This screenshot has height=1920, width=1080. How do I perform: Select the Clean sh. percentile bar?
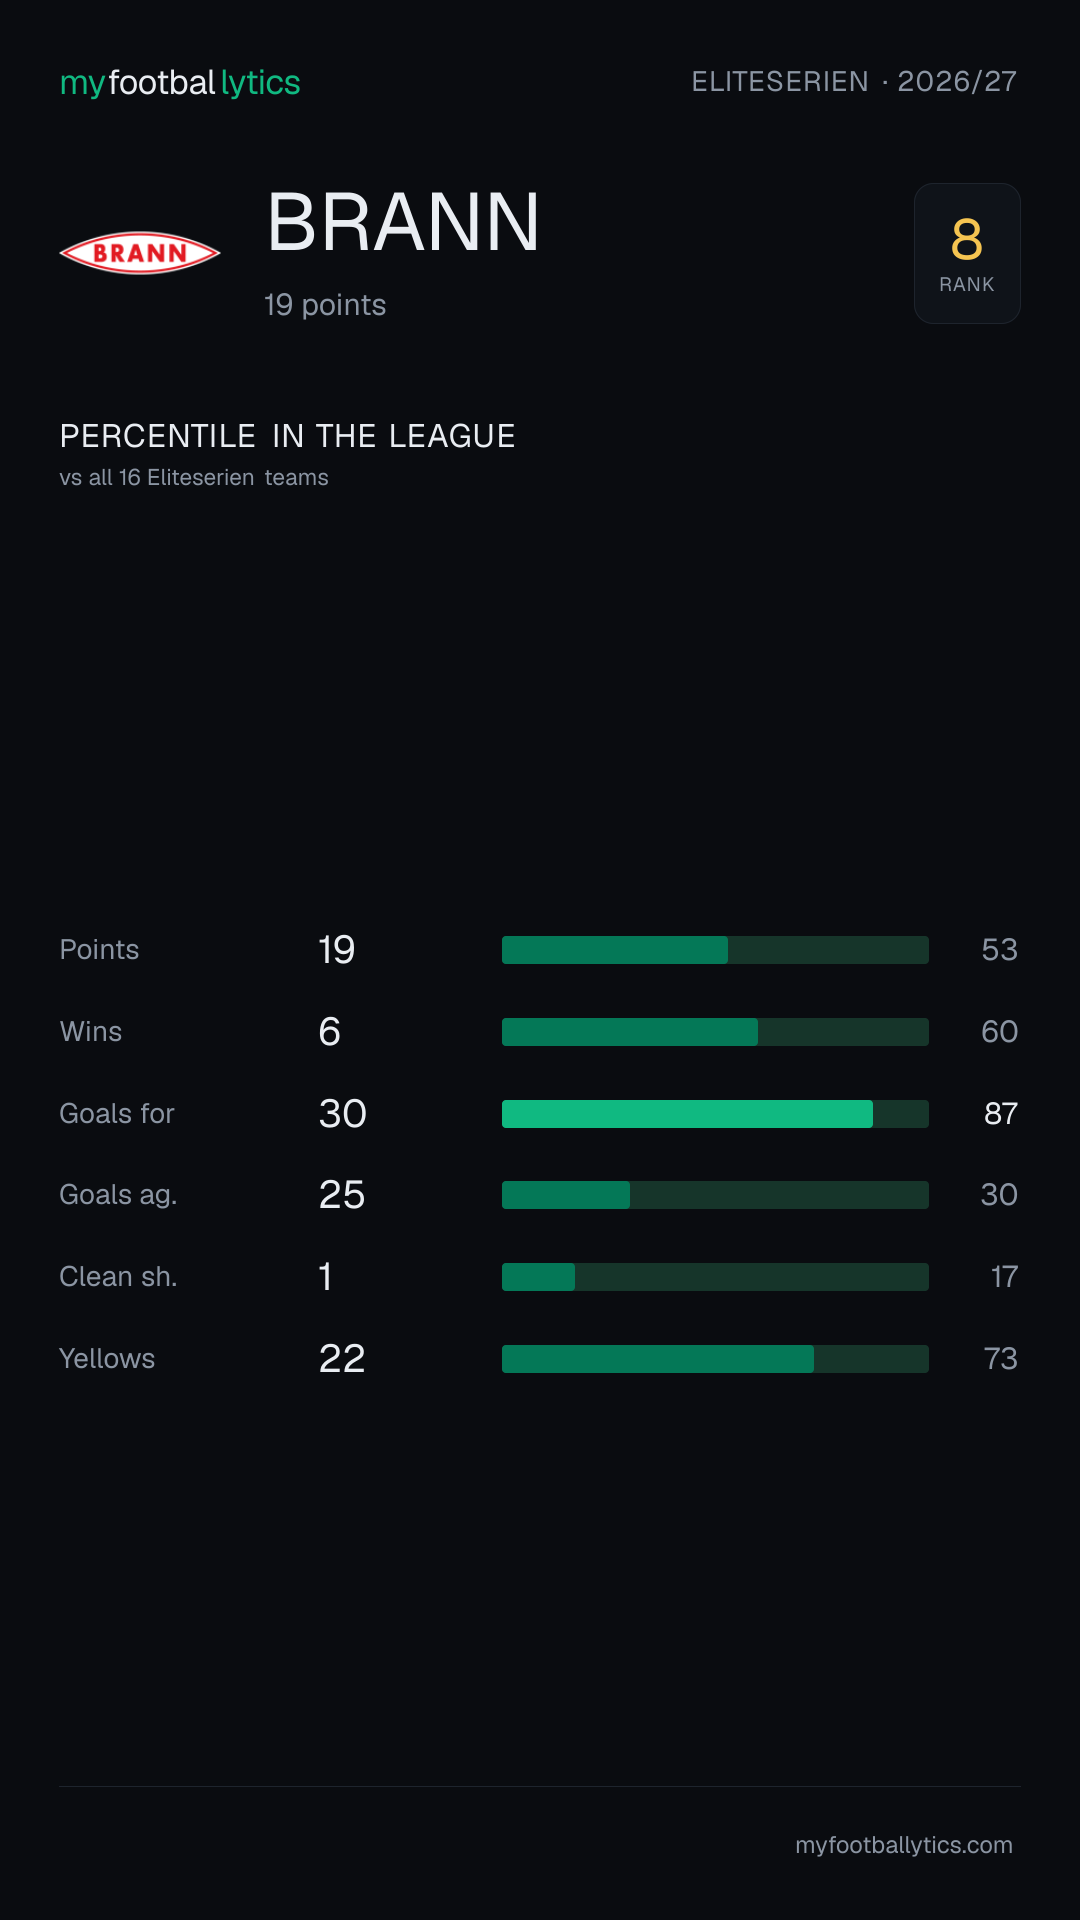click(715, 1277)
